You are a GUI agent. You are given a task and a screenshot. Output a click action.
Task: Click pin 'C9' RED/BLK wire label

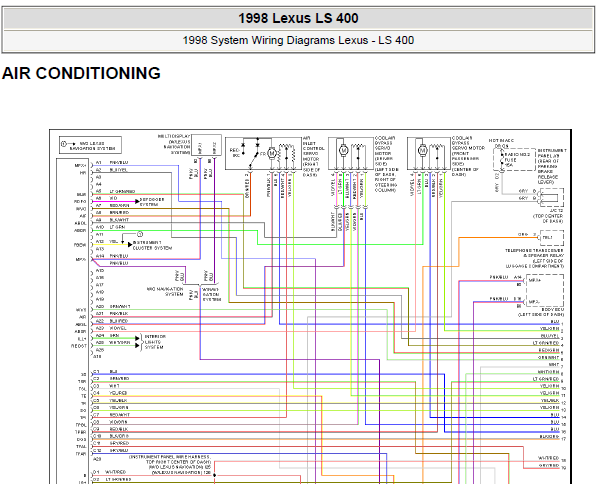tap(118, 429)
